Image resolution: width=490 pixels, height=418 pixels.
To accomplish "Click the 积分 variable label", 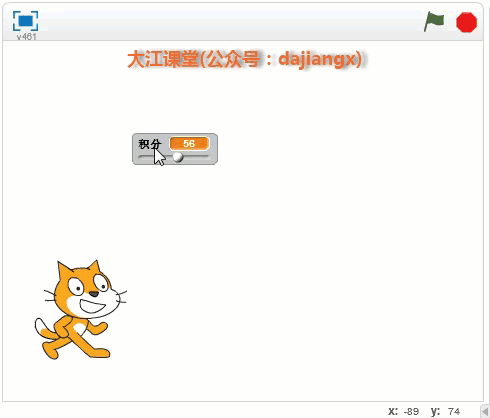I will click(x=150, y=144).
